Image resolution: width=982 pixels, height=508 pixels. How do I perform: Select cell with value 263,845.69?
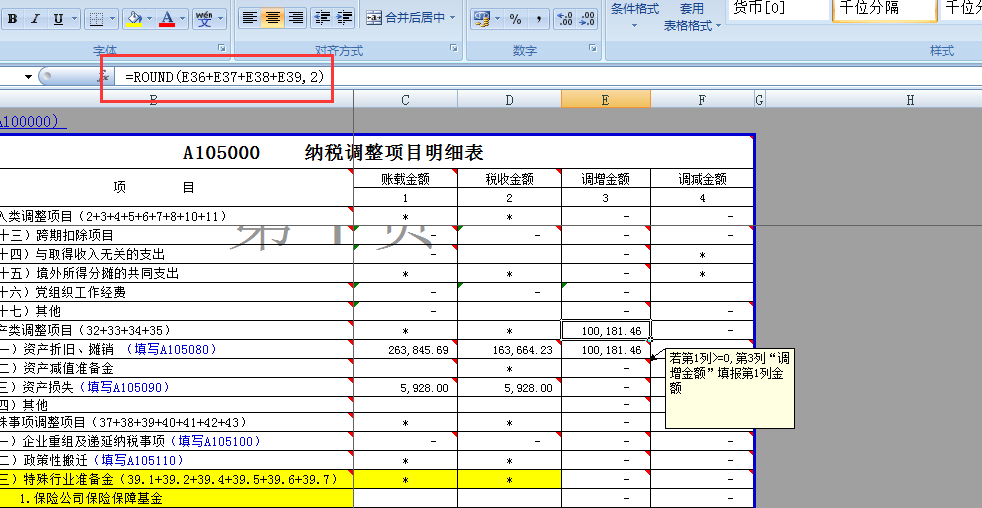[405, 349]
